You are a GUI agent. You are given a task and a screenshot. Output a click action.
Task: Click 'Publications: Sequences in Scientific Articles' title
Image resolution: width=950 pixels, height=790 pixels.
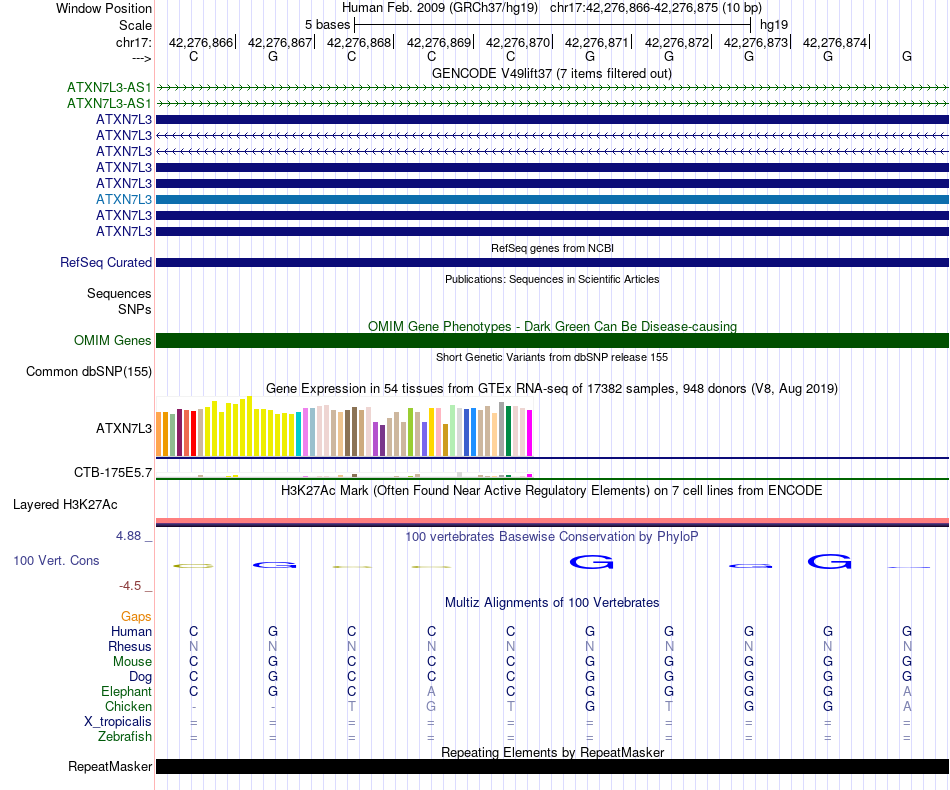pyautogui.click(x=552, y=279)
